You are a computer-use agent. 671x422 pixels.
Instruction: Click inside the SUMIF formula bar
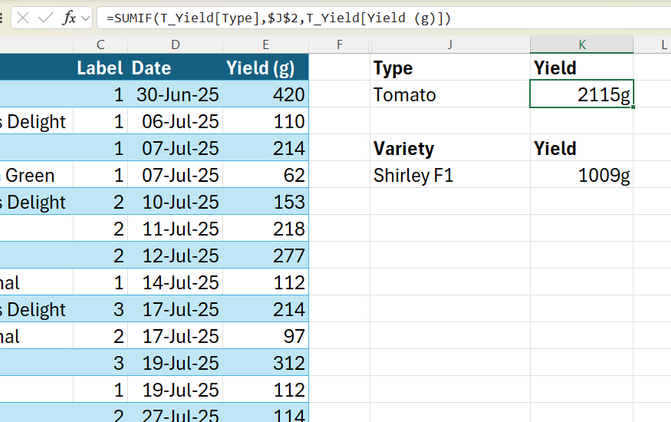tap(384, 18)
